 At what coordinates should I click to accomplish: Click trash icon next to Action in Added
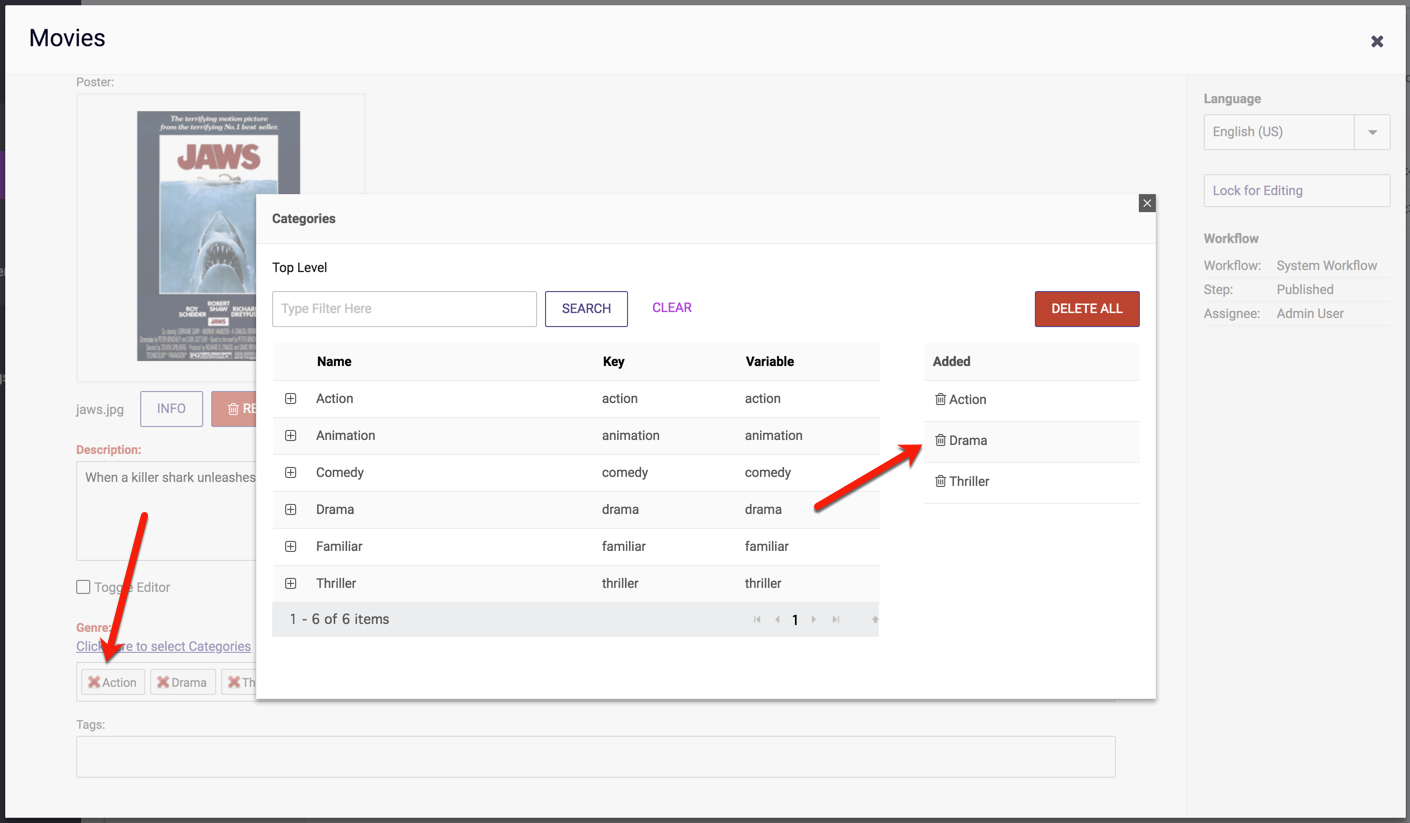click(940, 399)
